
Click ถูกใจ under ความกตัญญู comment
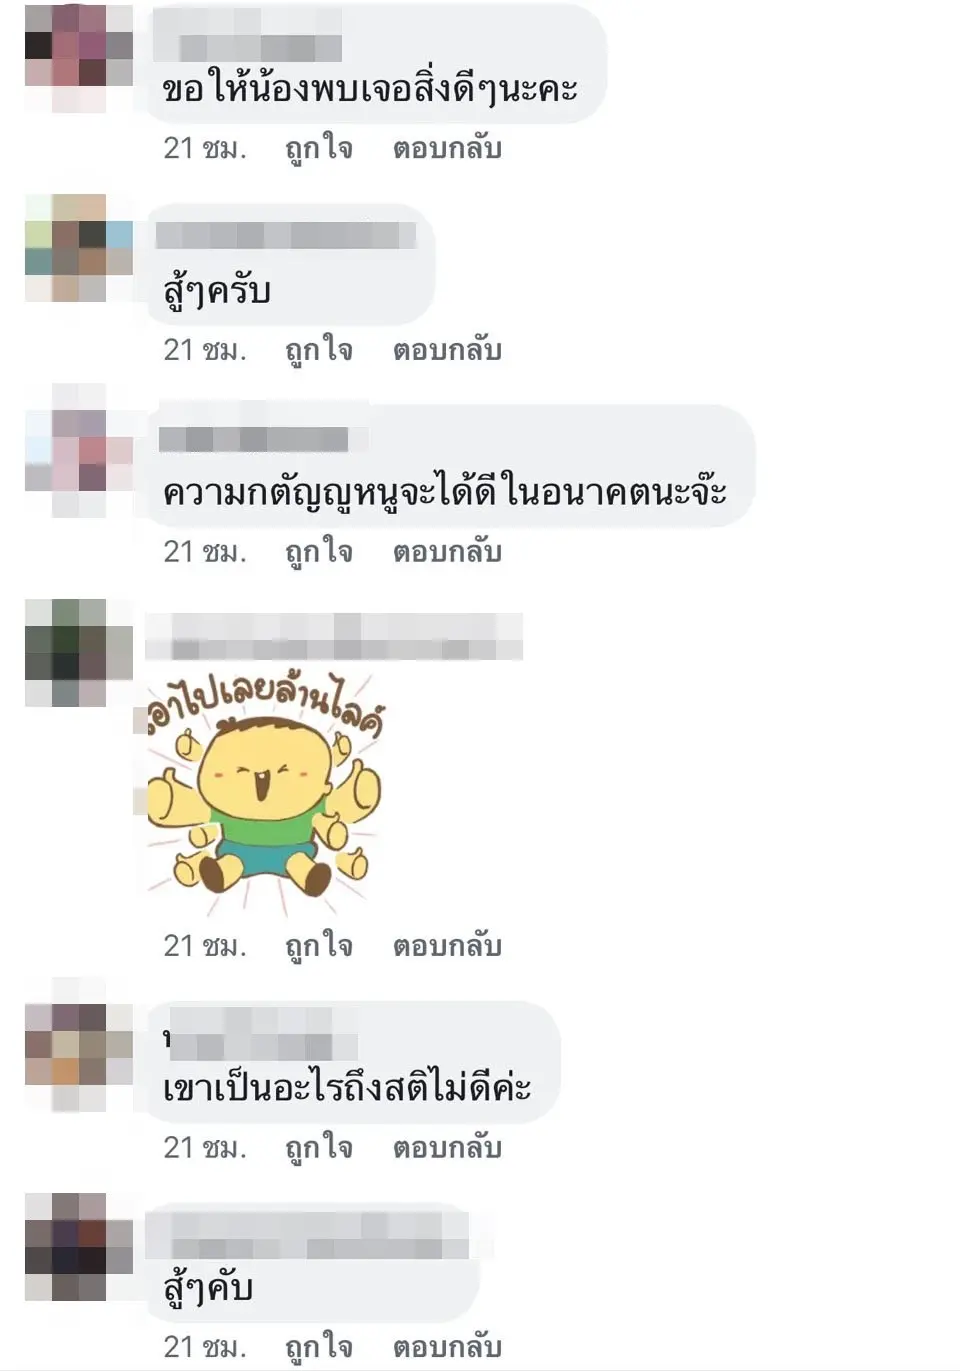[x=319, y=553]
